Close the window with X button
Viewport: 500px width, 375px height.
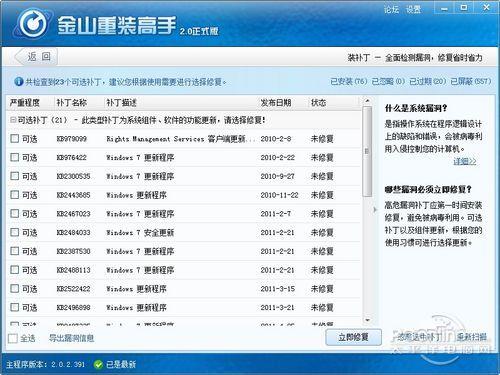point(486,8)
